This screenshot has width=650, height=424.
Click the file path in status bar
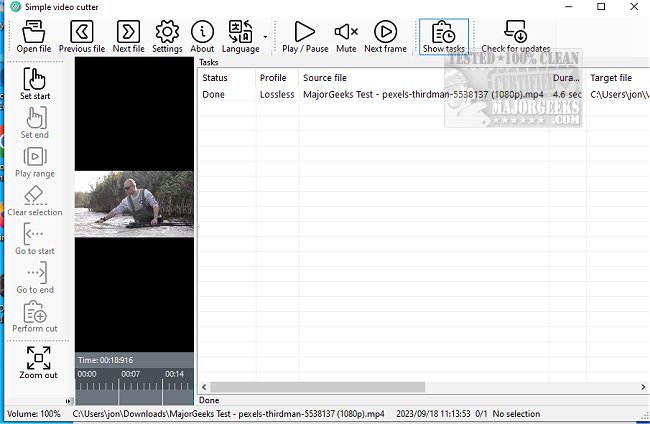[228, 414]
